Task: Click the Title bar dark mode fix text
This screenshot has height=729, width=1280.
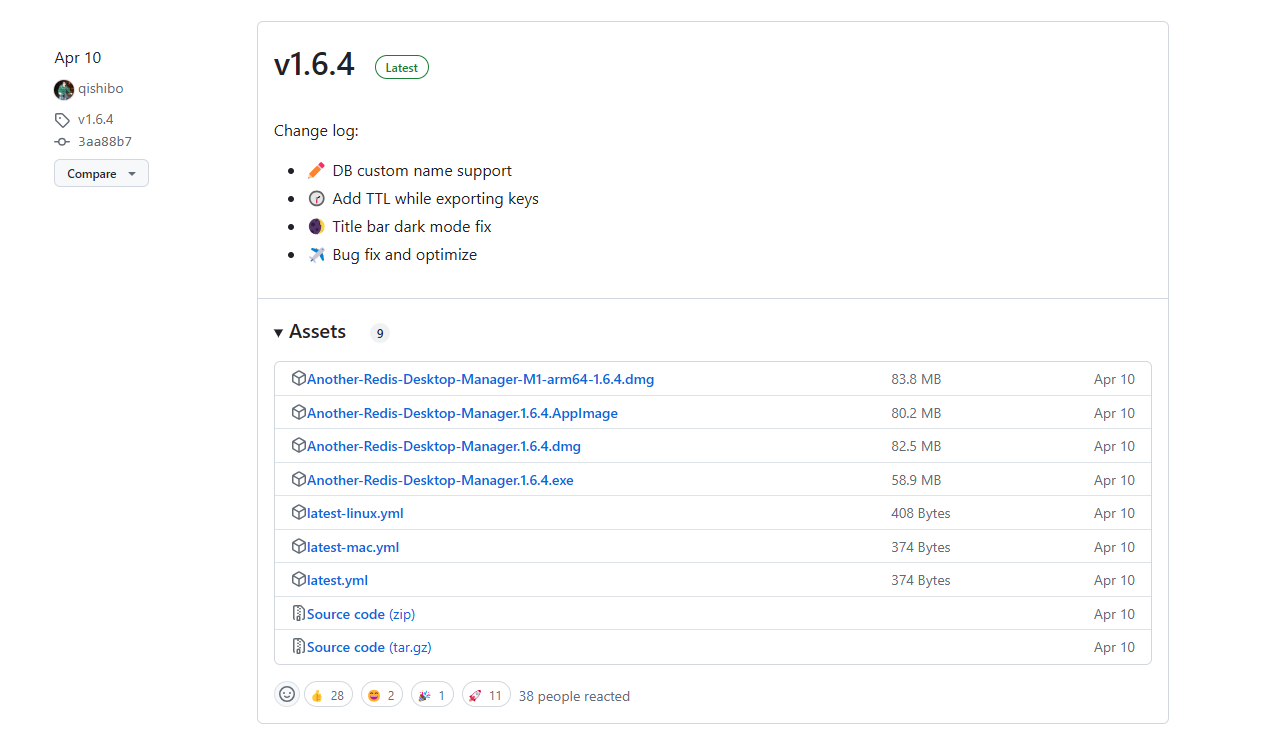Action: click(x=412, y=227)
